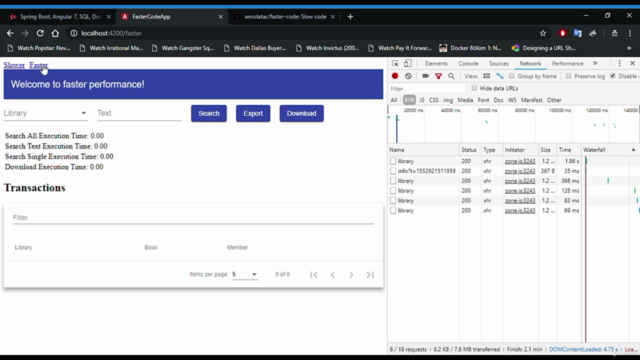The width and height of the screenshot is (640, 360).
Task: Tick checkbox for the 128 ms library request
Action: [x=393, y=191]
